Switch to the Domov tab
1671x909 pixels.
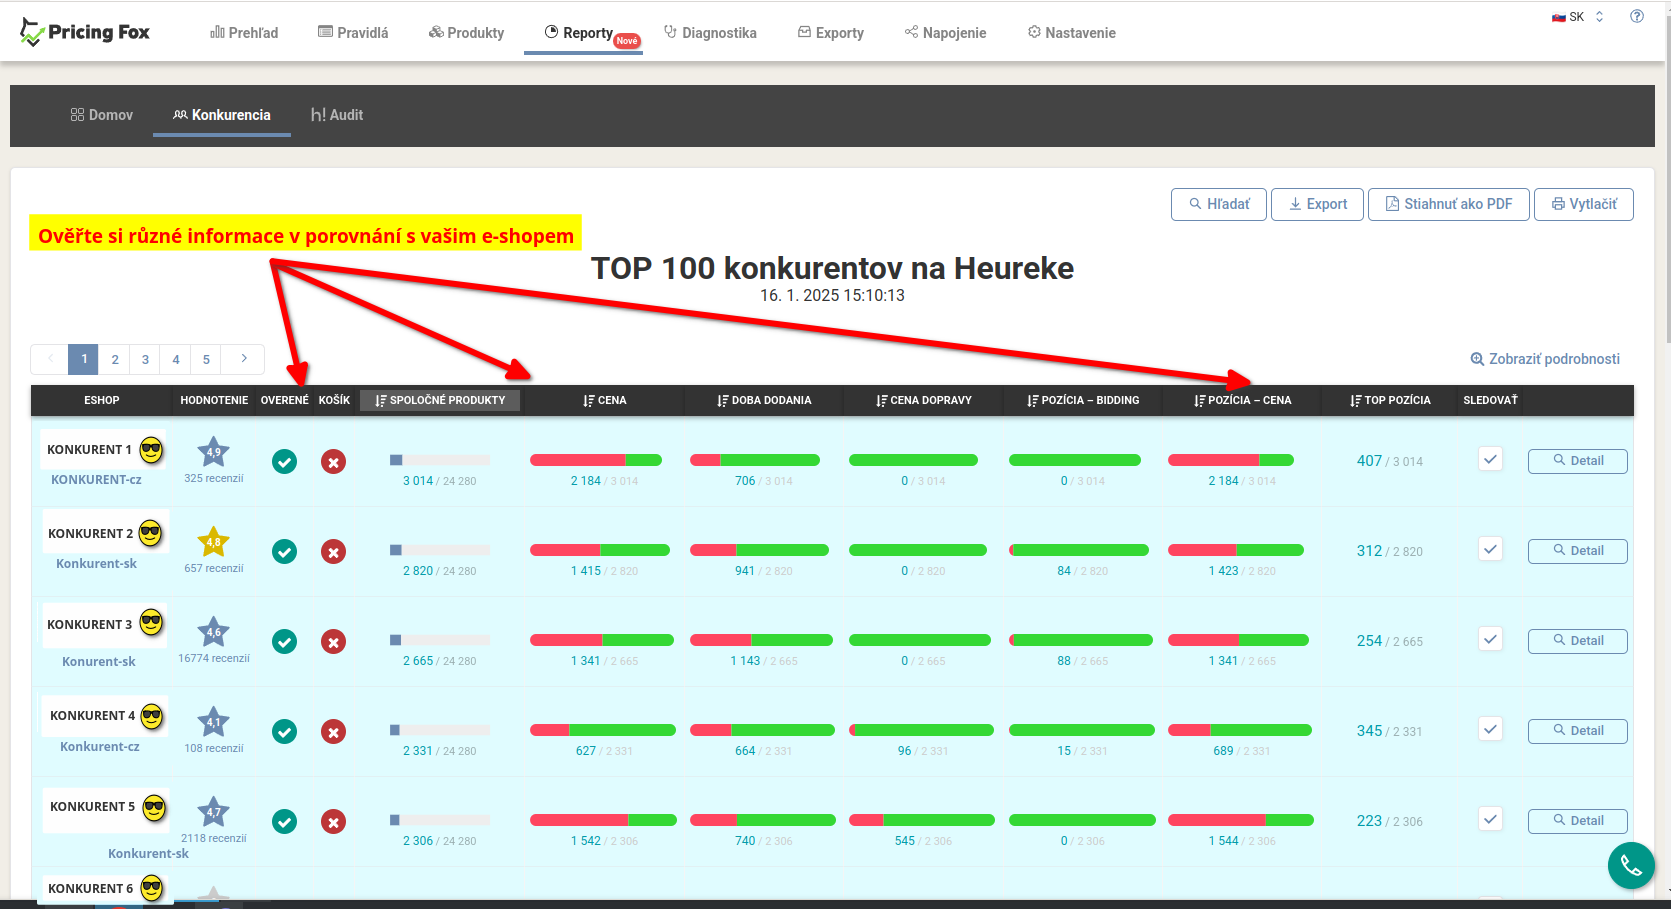coord(101,115)
